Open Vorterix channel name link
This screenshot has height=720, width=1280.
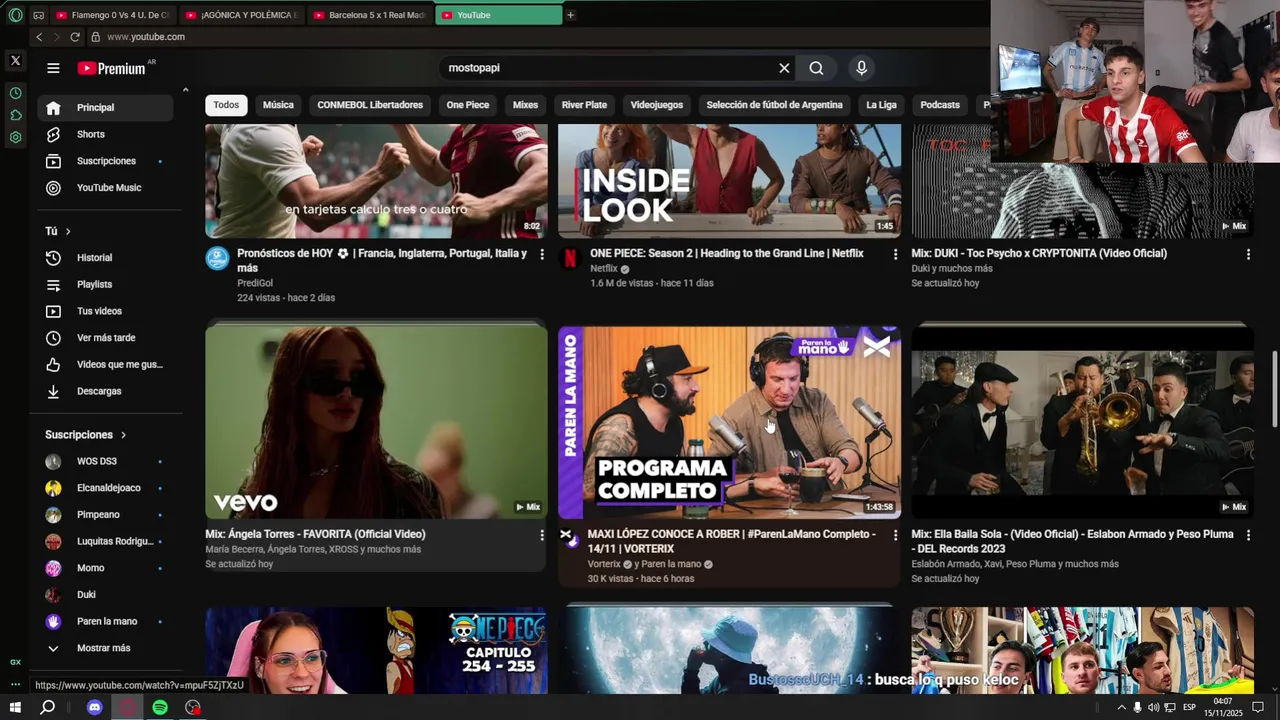(x=604, y=564)
